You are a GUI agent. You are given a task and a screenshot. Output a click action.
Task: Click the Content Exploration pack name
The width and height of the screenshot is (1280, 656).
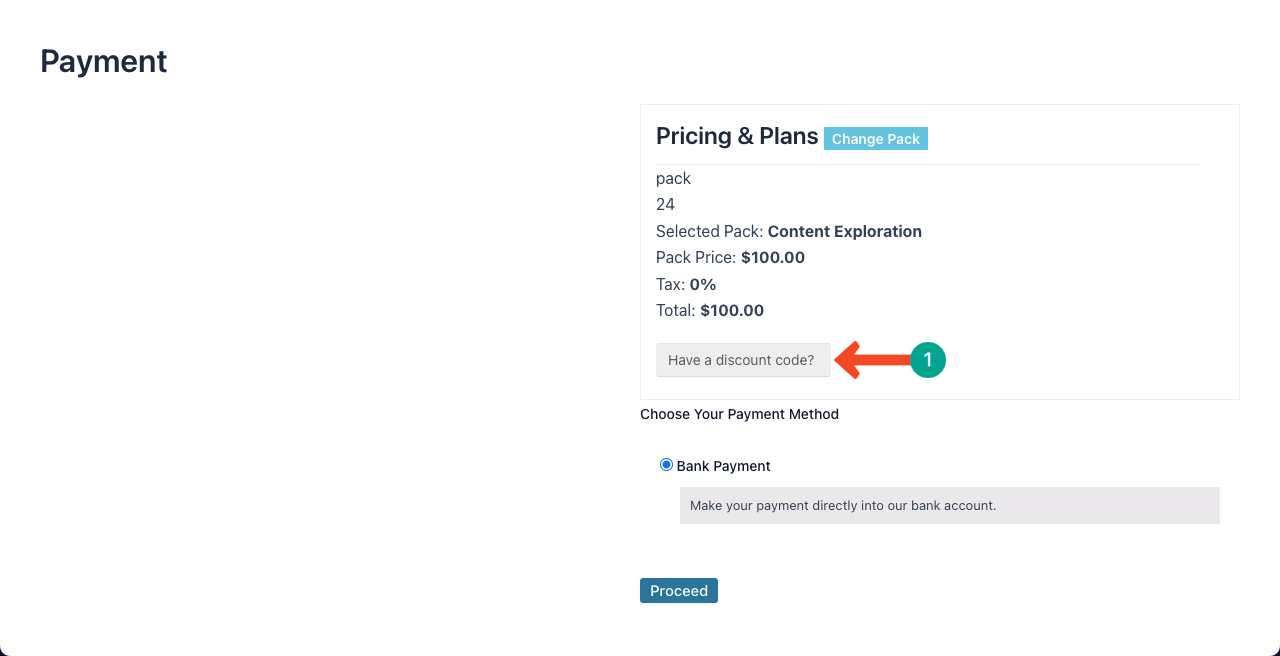pyautogui.click(x=844, y=231)
